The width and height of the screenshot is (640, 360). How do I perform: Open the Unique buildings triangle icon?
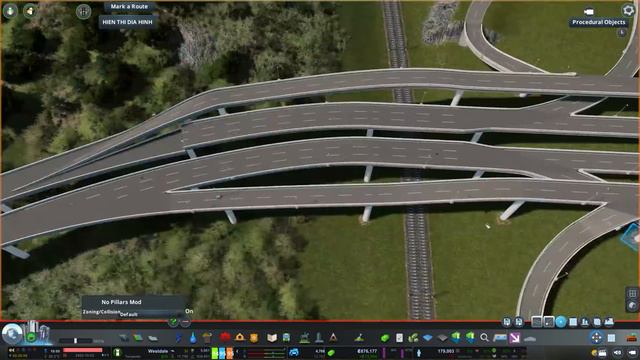tap(333, 338)
